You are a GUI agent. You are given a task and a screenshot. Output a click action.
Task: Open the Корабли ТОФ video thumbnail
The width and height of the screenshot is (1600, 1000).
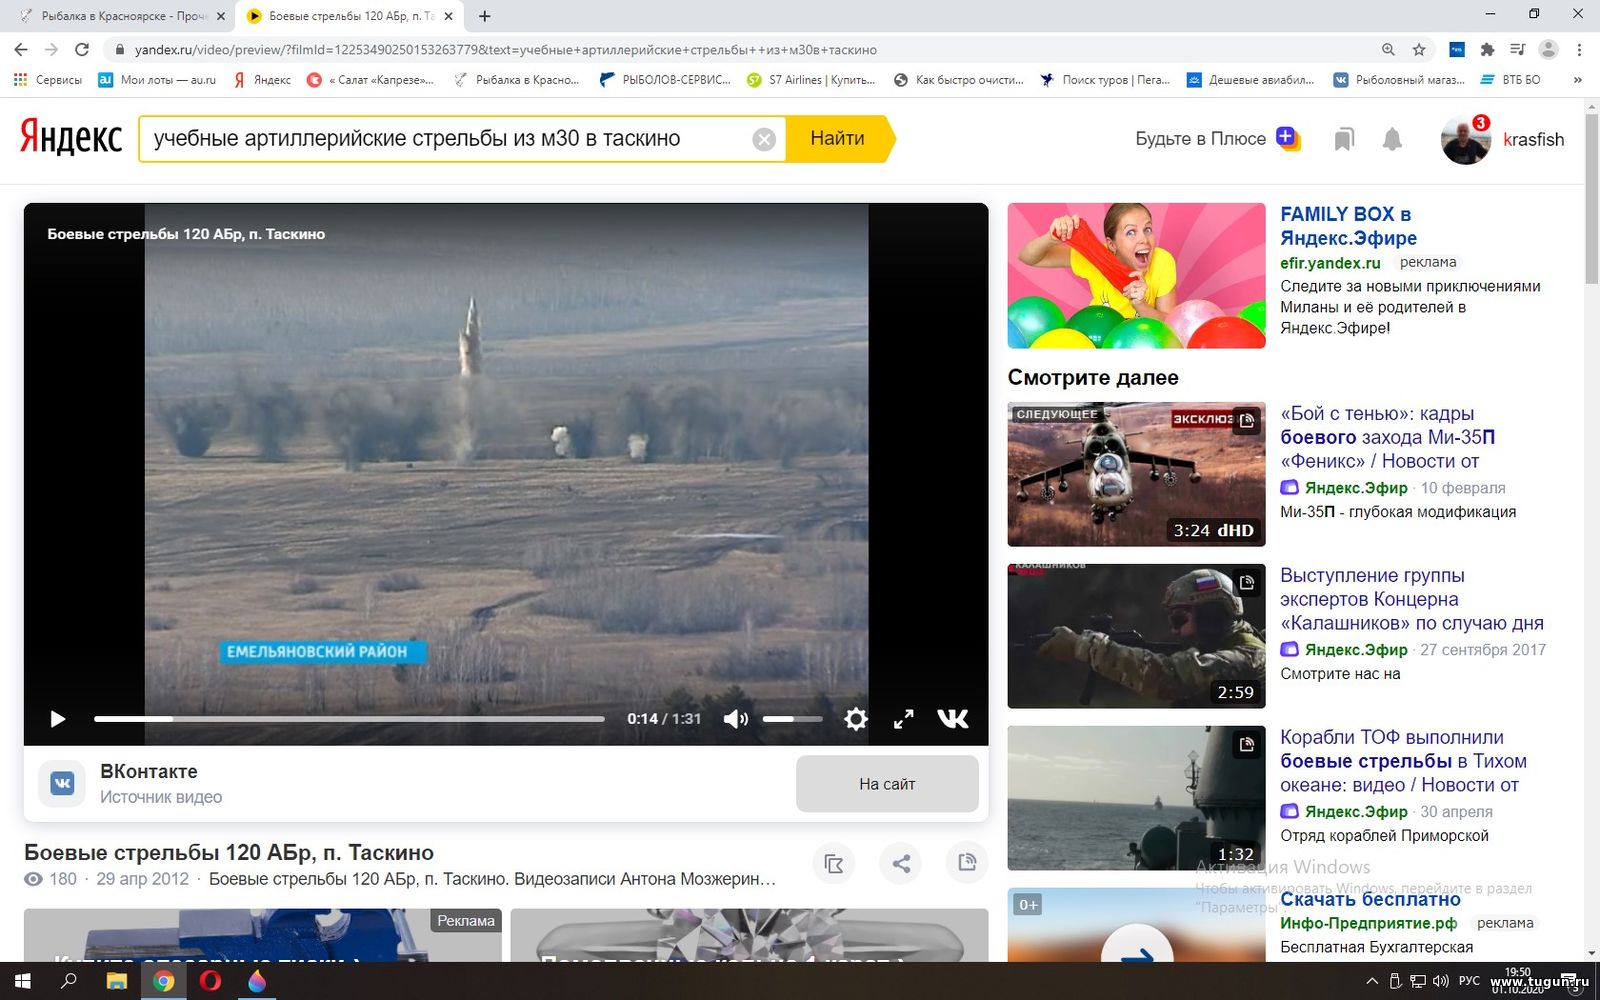(x=1136, y=798)
